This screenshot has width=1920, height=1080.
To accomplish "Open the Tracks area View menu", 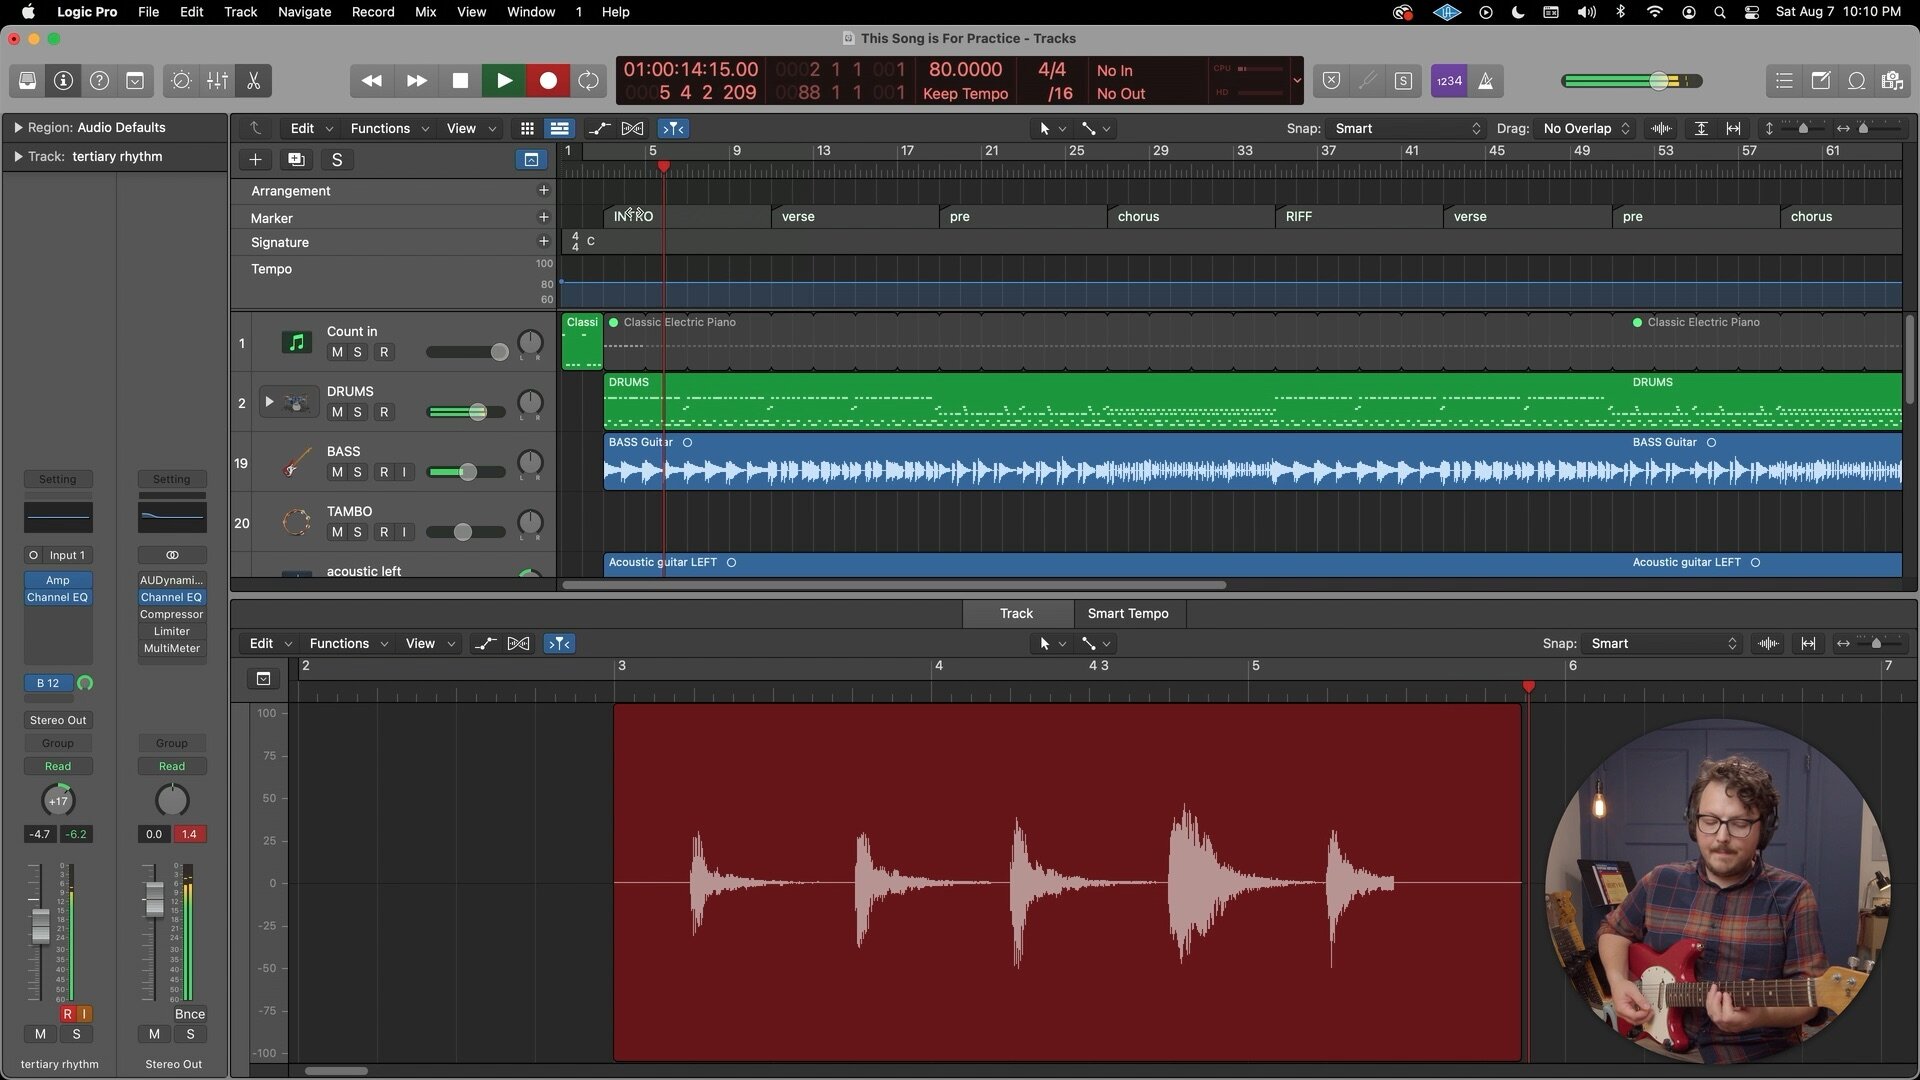I will [470, 128].
